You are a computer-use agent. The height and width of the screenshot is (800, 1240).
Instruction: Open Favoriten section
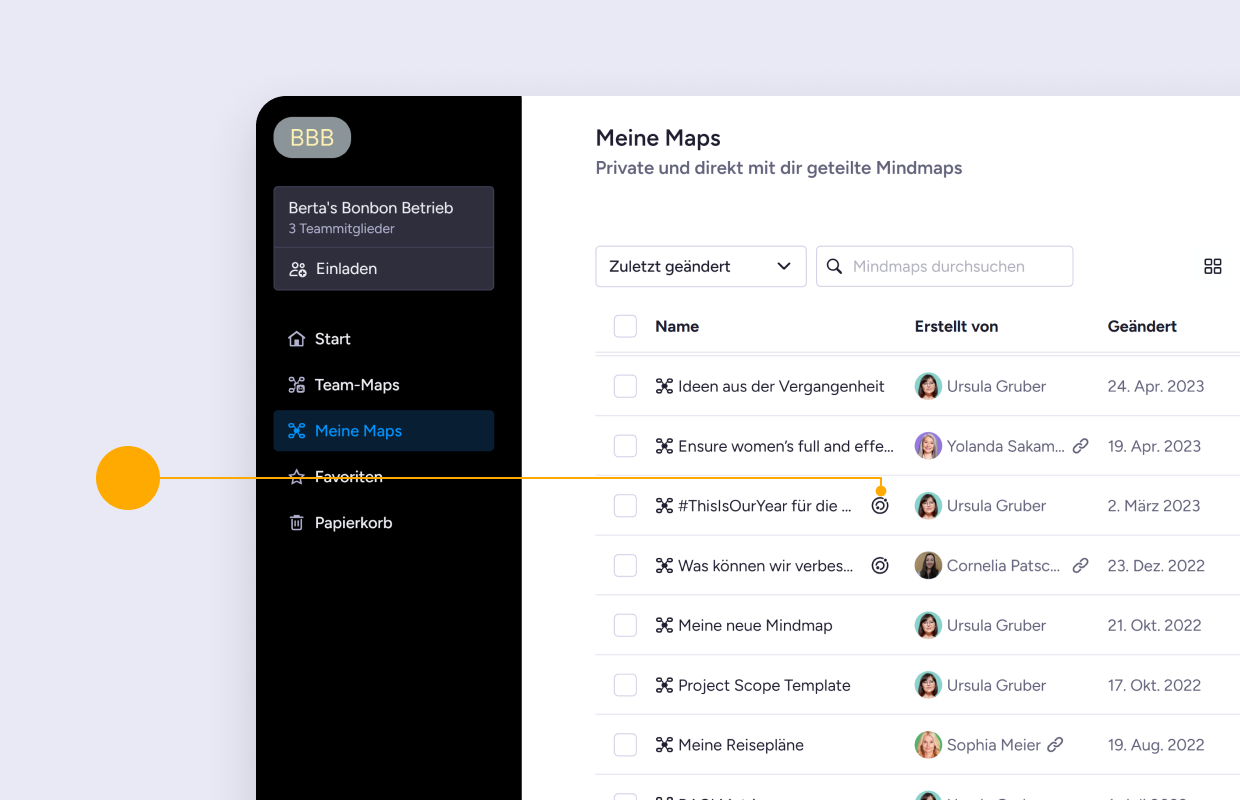point(384,477)
